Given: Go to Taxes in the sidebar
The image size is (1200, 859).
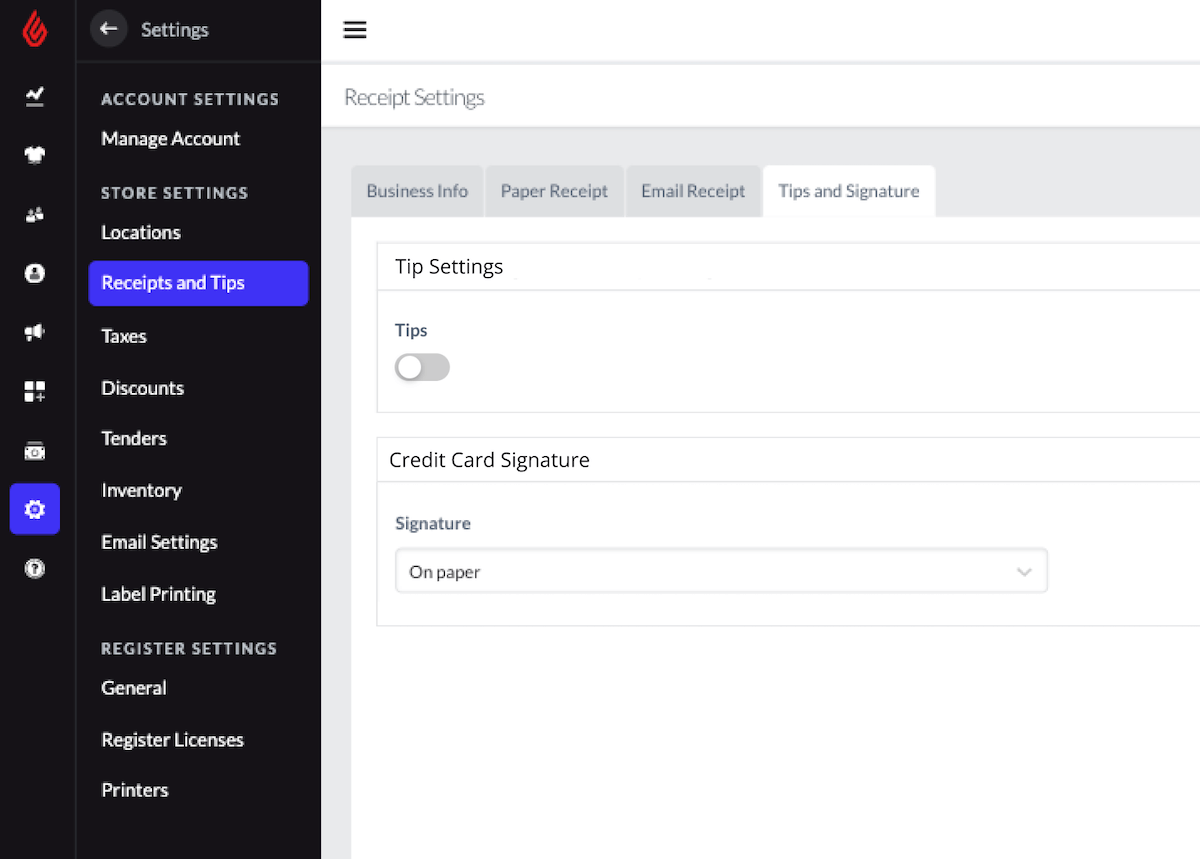Looking at the screenshot, I should click(x=123, y=336).
